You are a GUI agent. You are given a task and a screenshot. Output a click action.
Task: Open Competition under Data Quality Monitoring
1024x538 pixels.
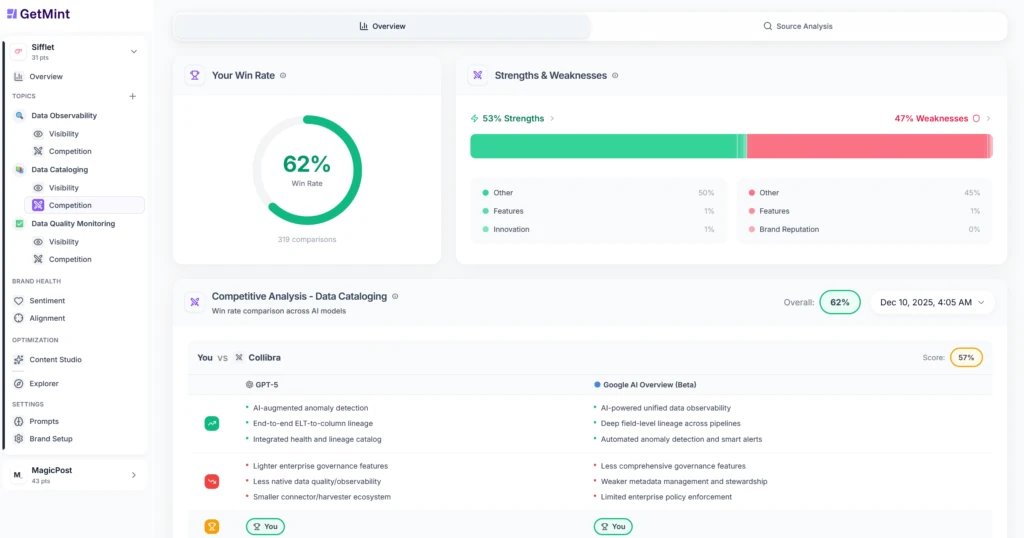tap(70, 259)
